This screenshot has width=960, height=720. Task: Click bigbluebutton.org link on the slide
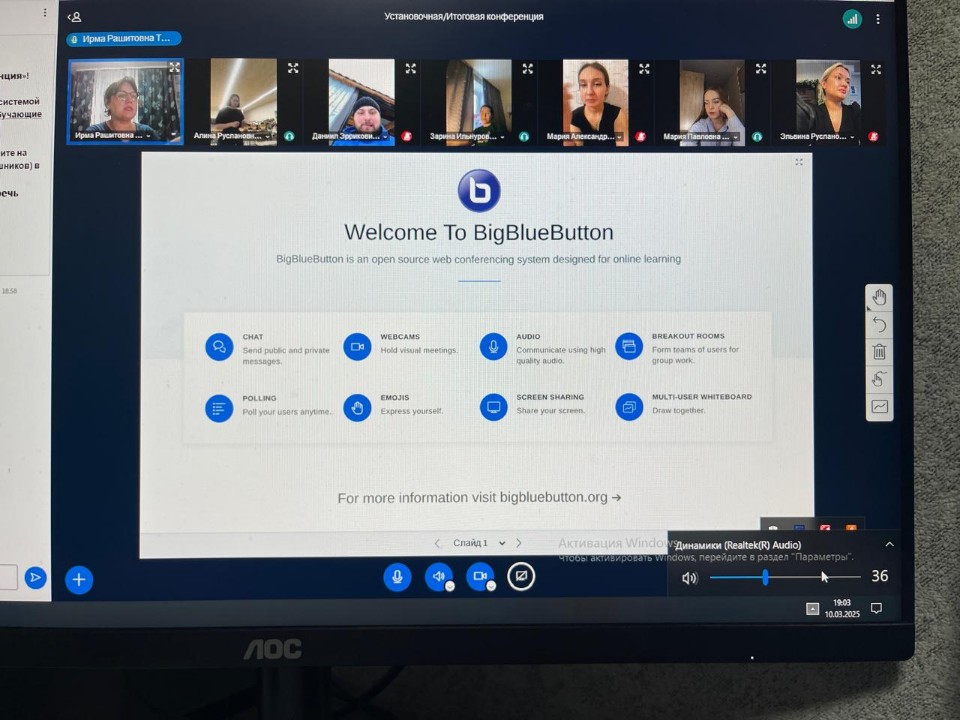[553, 497]
